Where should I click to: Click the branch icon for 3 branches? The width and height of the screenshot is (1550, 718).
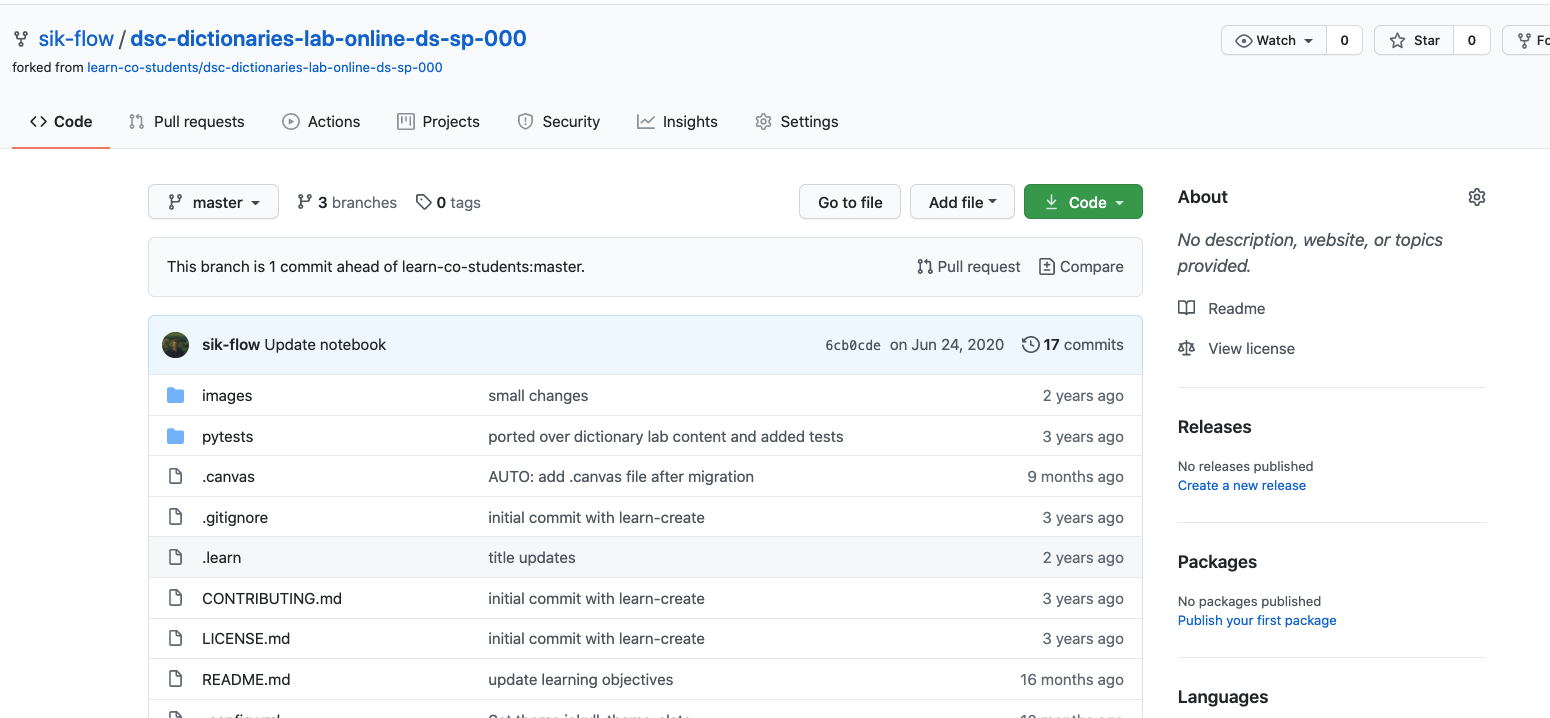click(305, 202)
